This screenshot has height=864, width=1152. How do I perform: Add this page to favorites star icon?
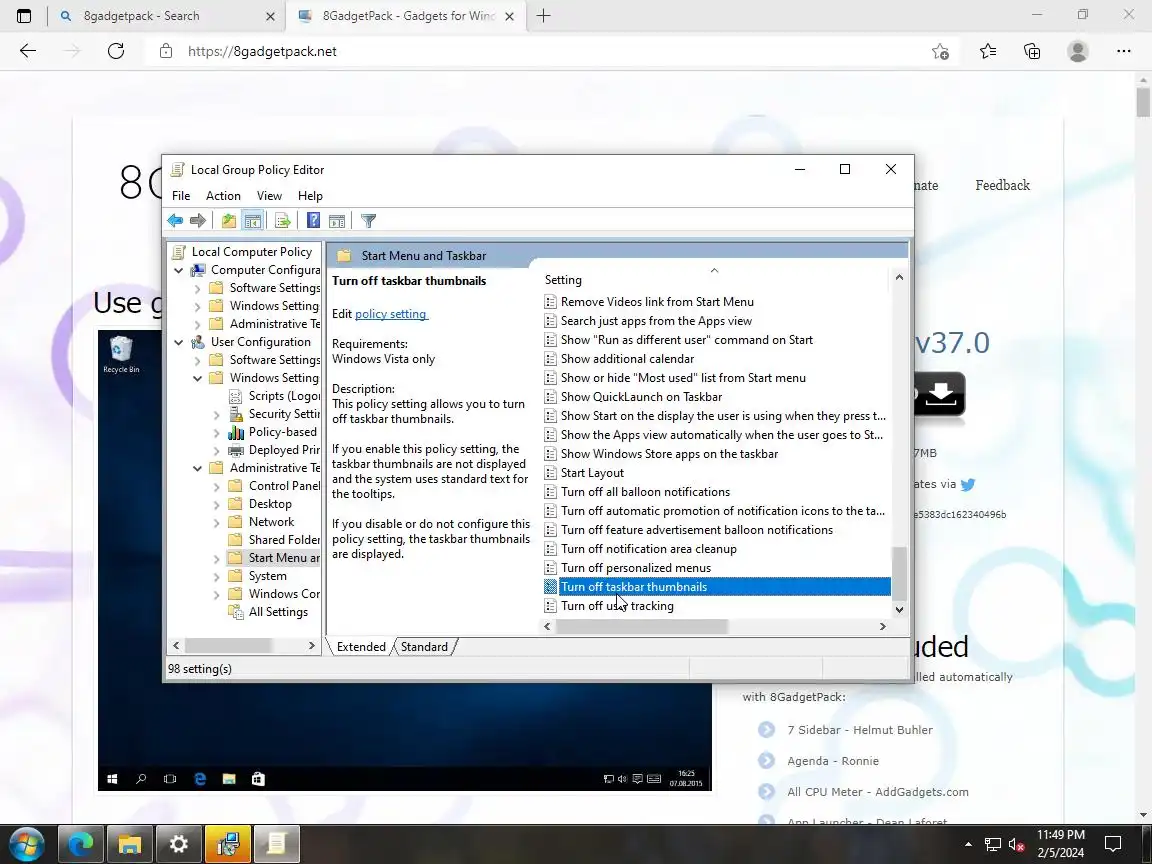(x=940, y=51)
